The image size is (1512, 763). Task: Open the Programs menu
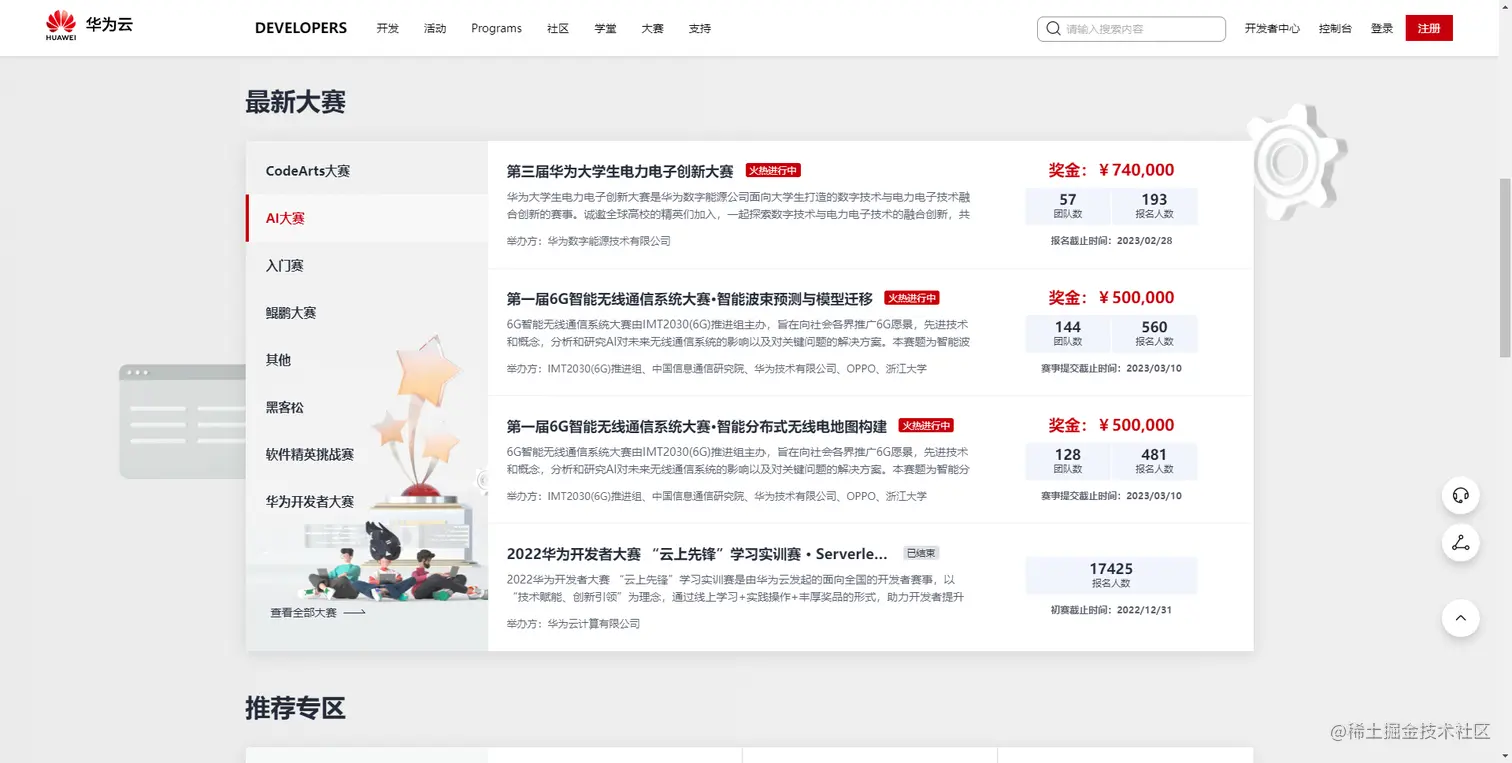[x=497, y=29]
